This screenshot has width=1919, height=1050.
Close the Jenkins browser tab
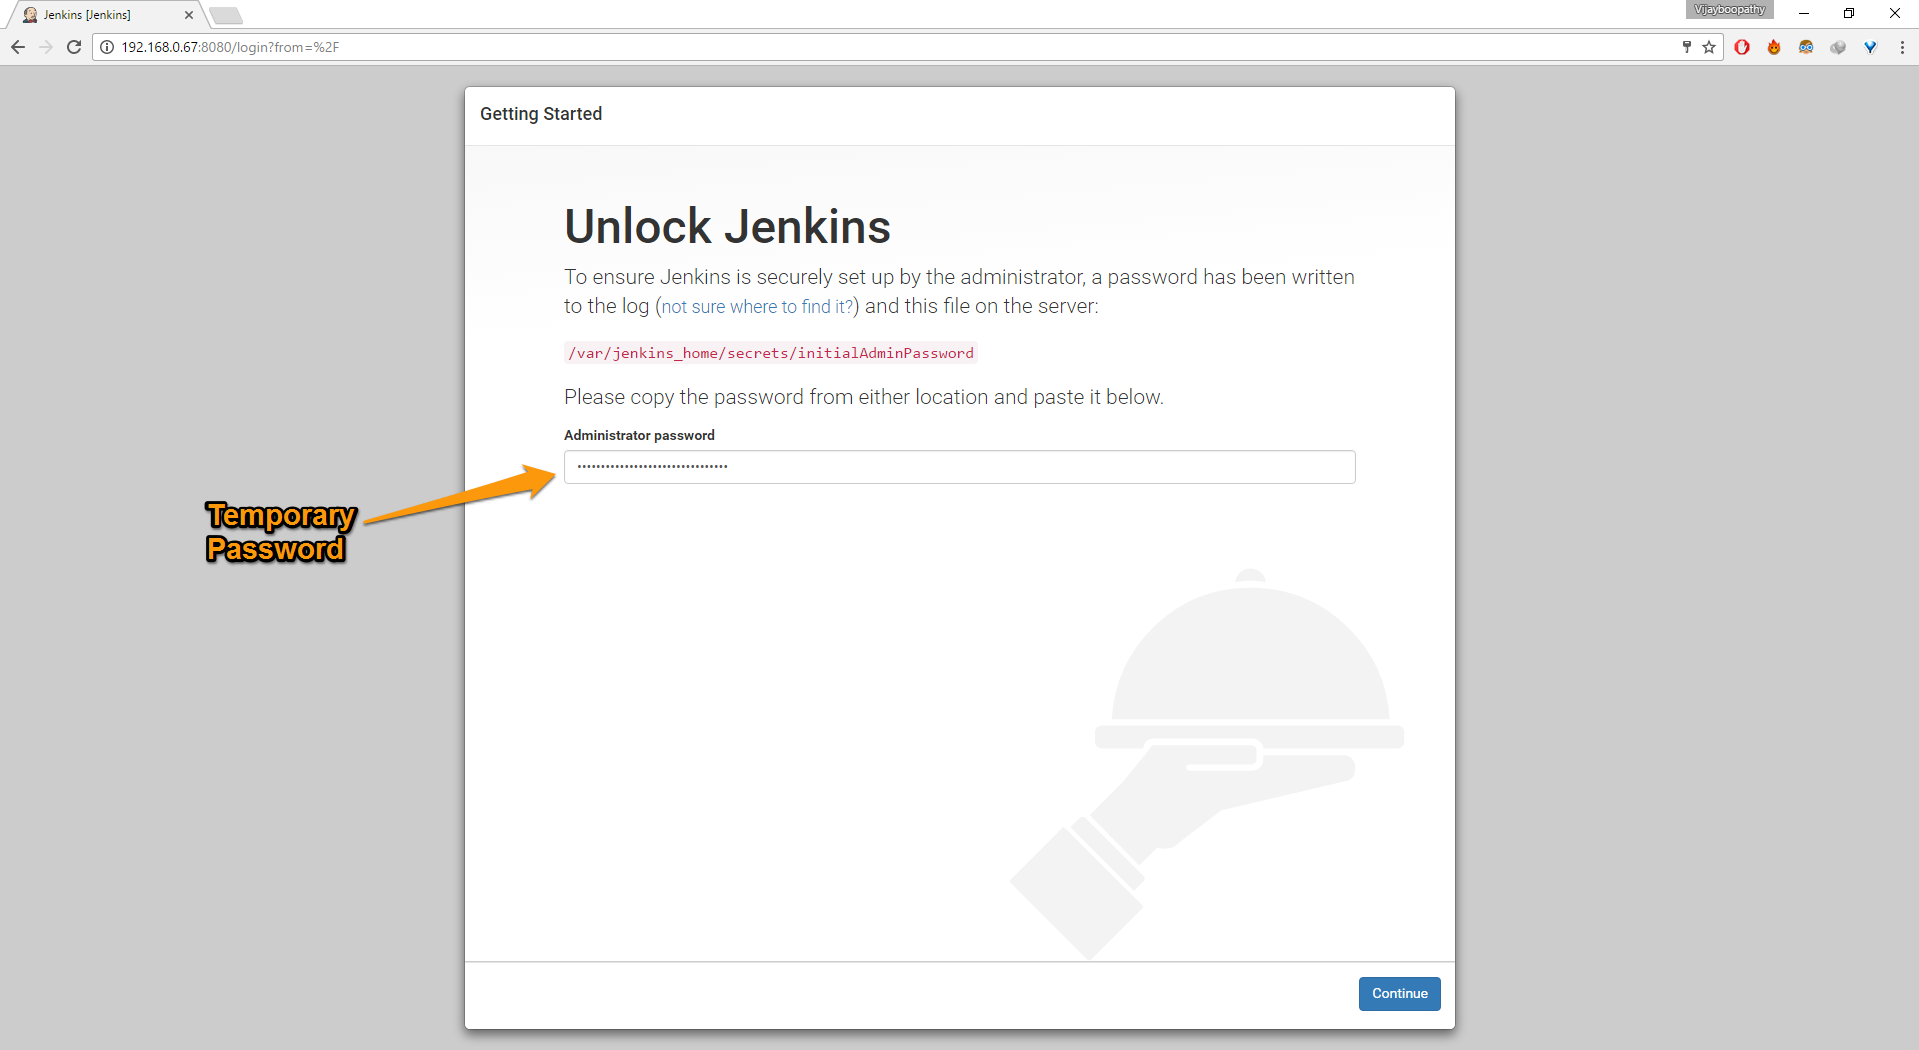(x=189, y=15)
